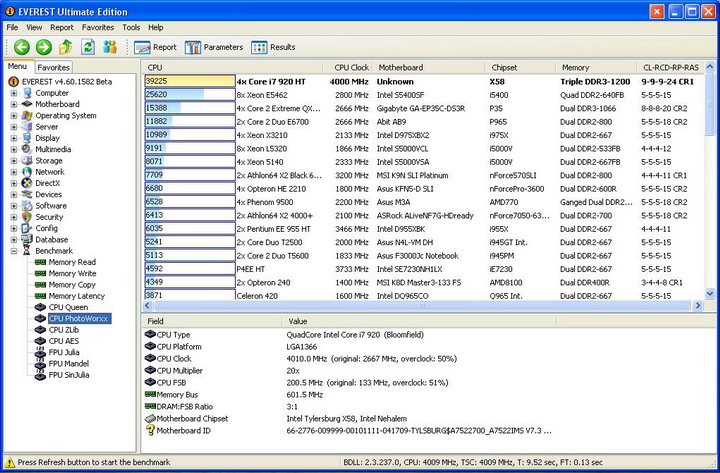Screen dimensions: 720x473
Task: Click the green Forward arrow icon
Action: pyautogui.click(x=44, y=47)
